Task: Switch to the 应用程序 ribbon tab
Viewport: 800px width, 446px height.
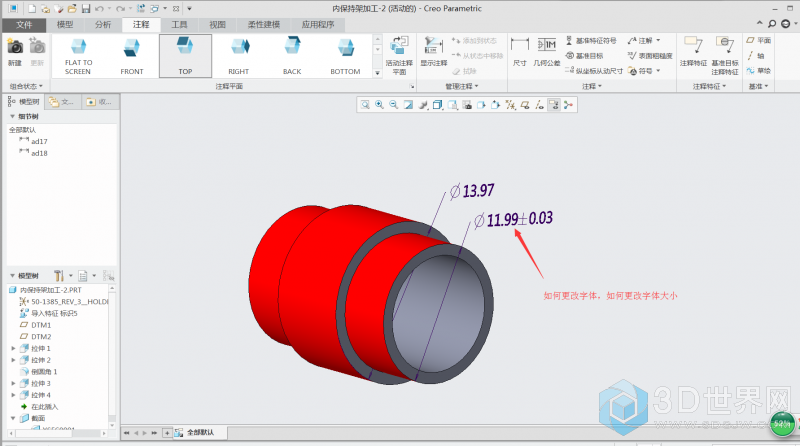Action: (x=318, y=24)
